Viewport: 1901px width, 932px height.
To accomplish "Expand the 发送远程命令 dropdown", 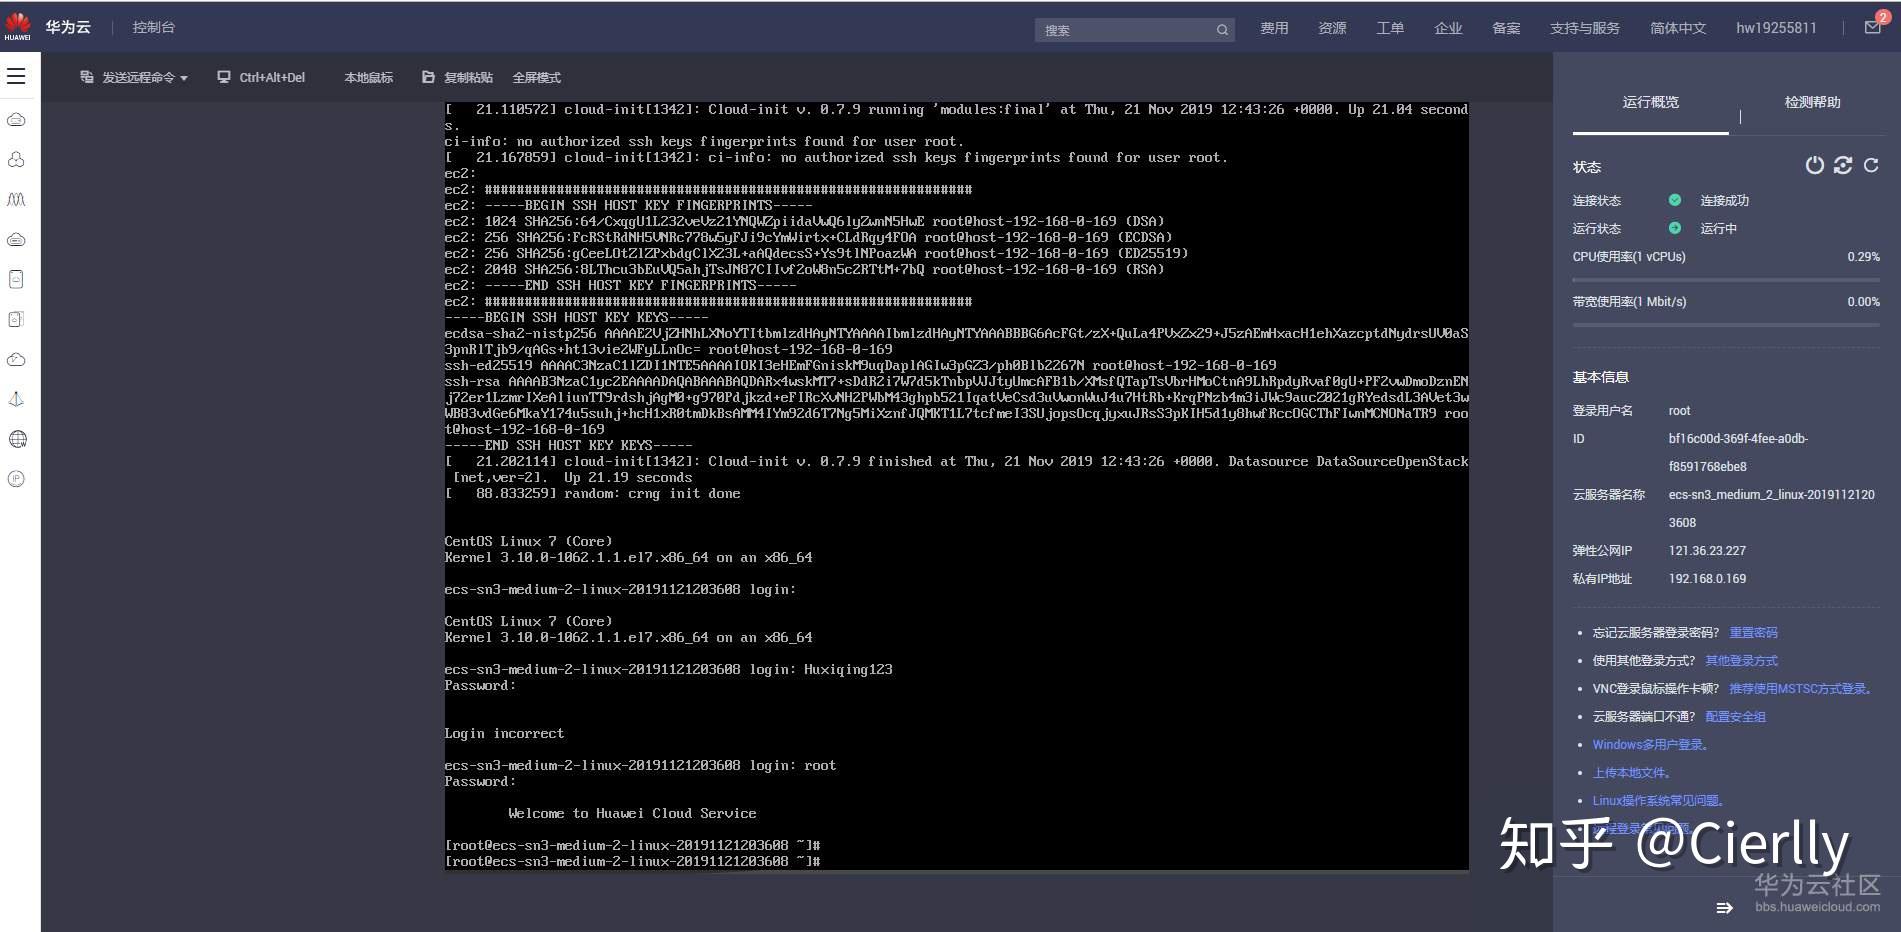I will click(134, 77).
